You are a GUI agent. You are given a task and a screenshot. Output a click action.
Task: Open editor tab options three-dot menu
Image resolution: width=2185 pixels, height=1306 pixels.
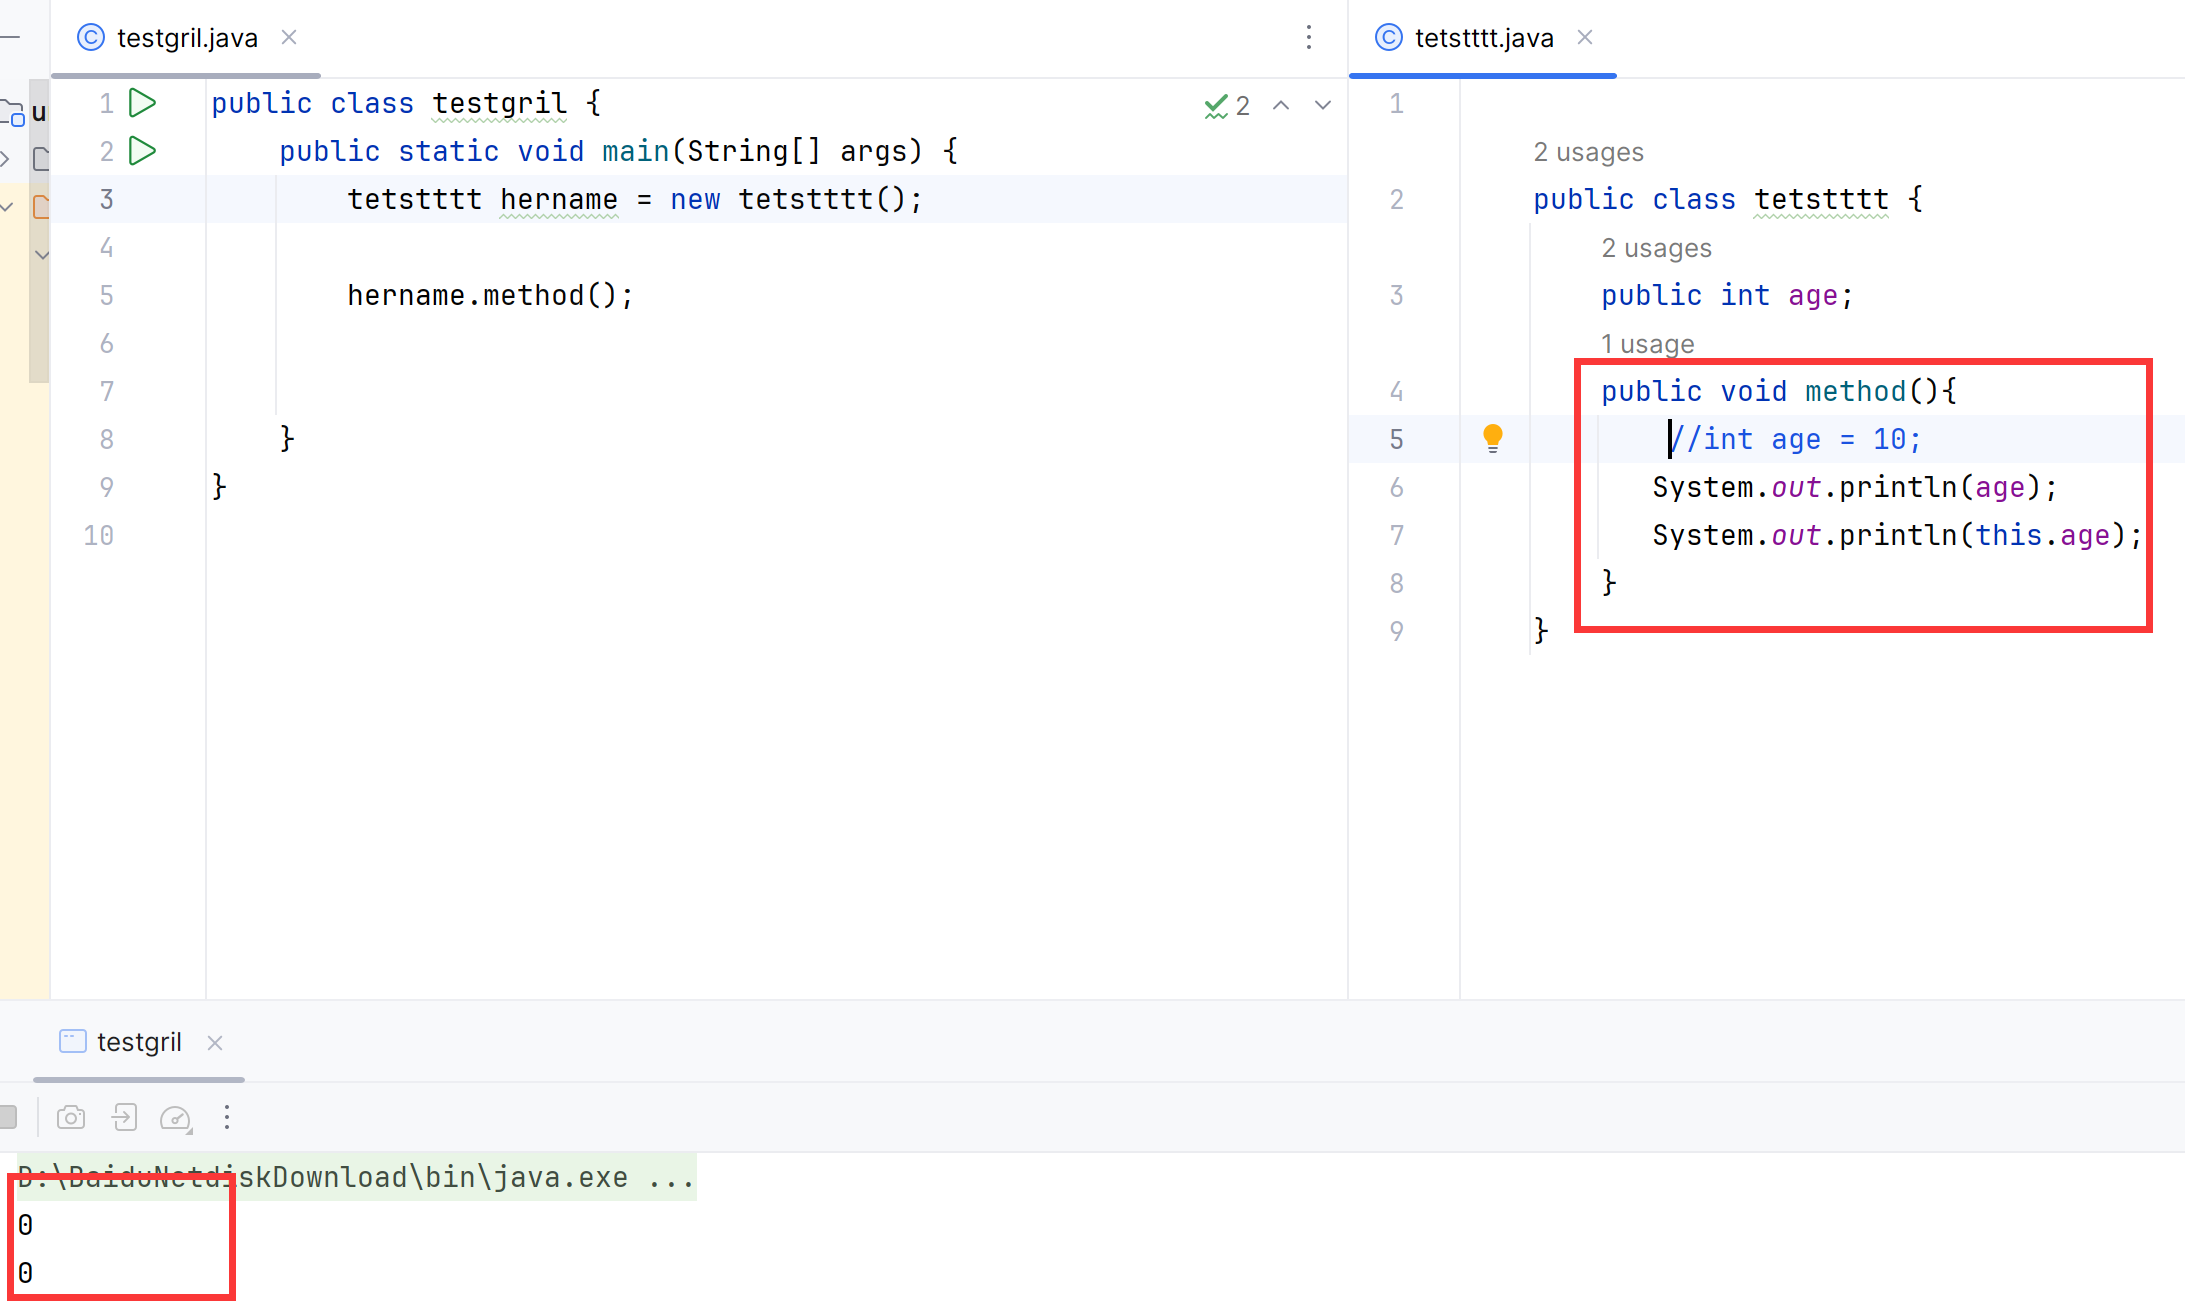[x=1309, y=38]
